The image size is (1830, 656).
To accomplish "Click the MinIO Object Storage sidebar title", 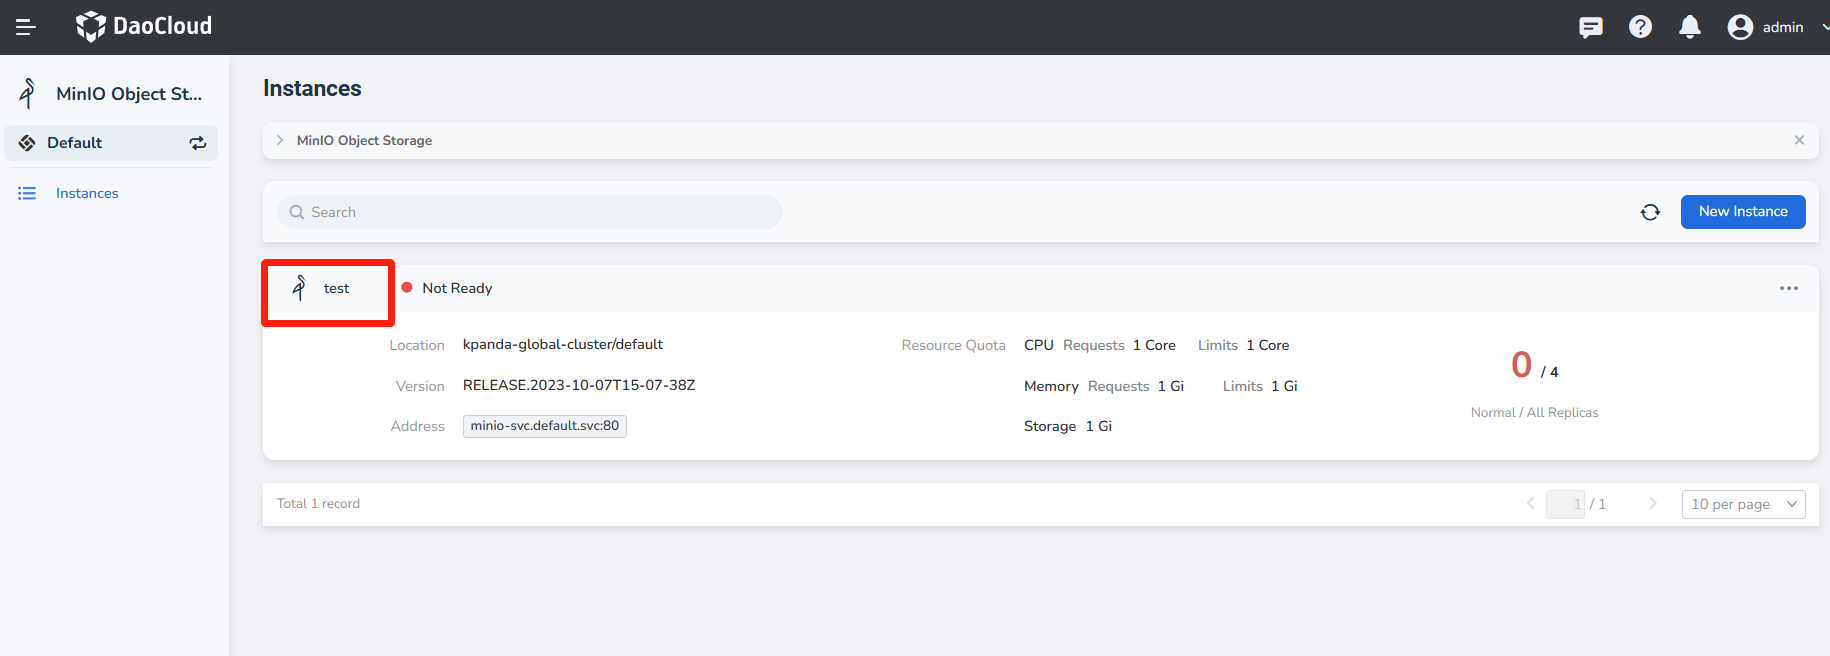I will click(129, 94).
